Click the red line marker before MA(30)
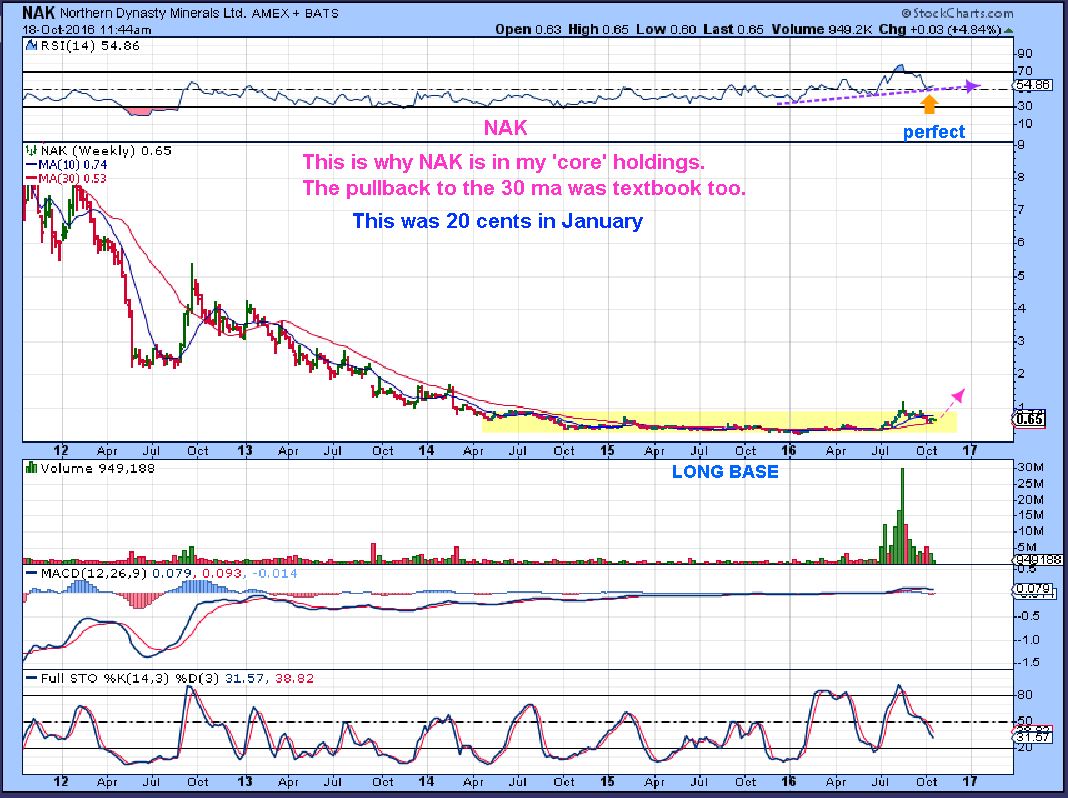This screenshot has width=1068, height=798. coord(31,178)
